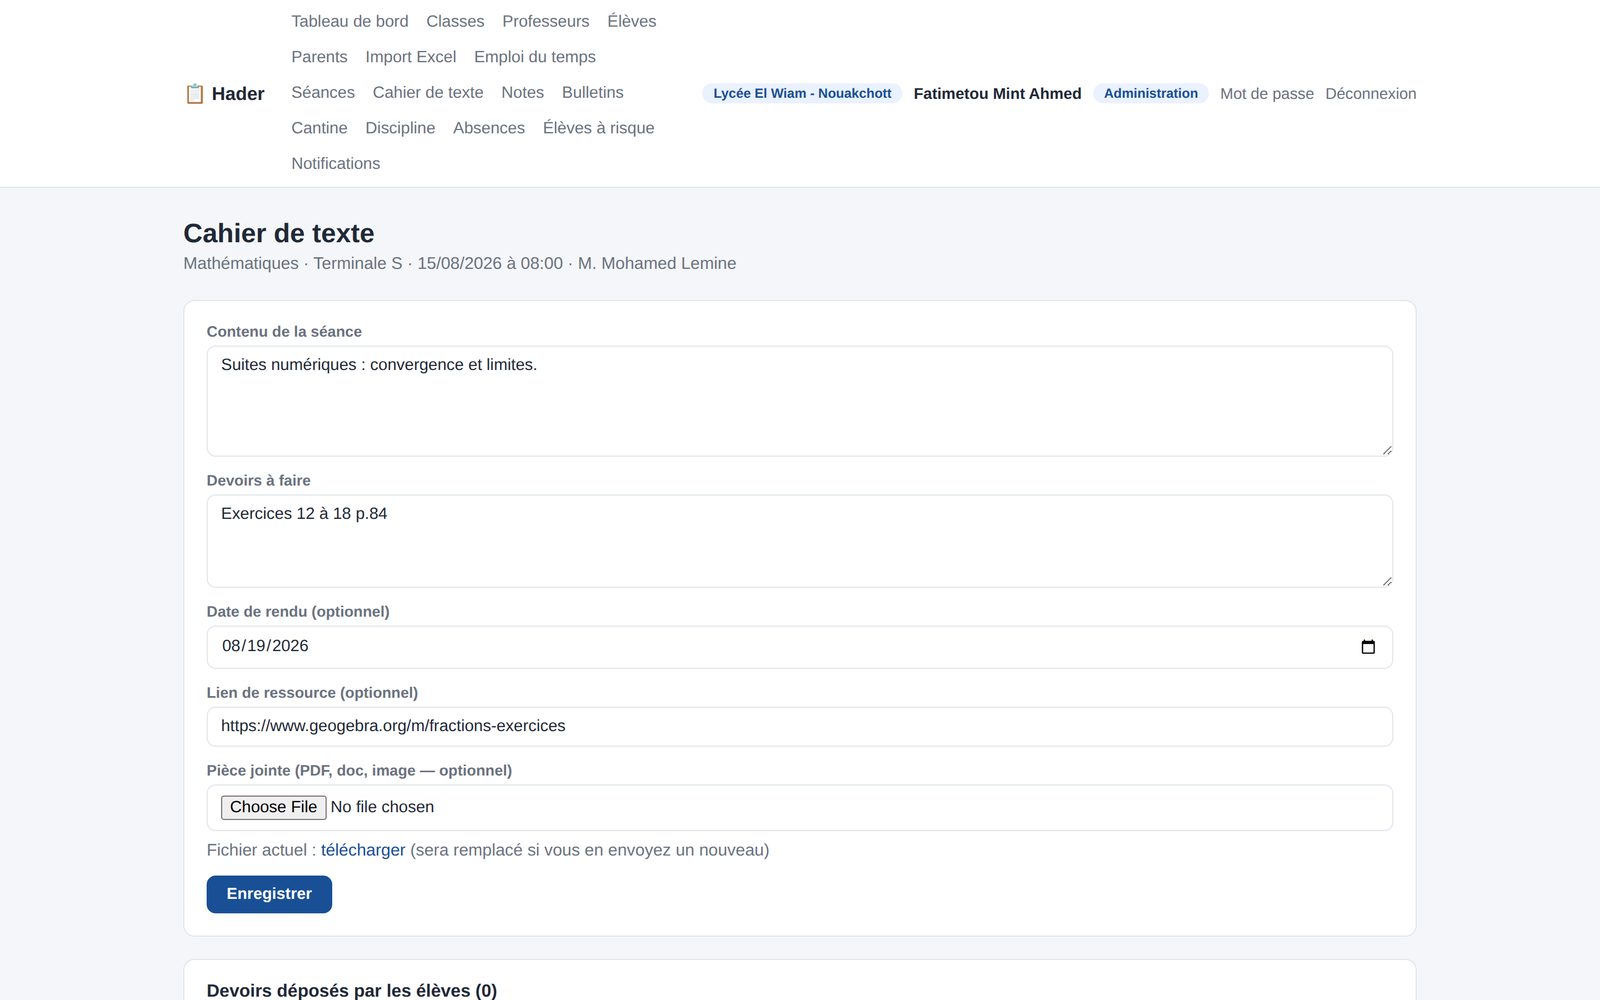The width and height of the screenshot is (1600, 1000).
Task: Open Tableau de bord page
Action: click(350, 21)
